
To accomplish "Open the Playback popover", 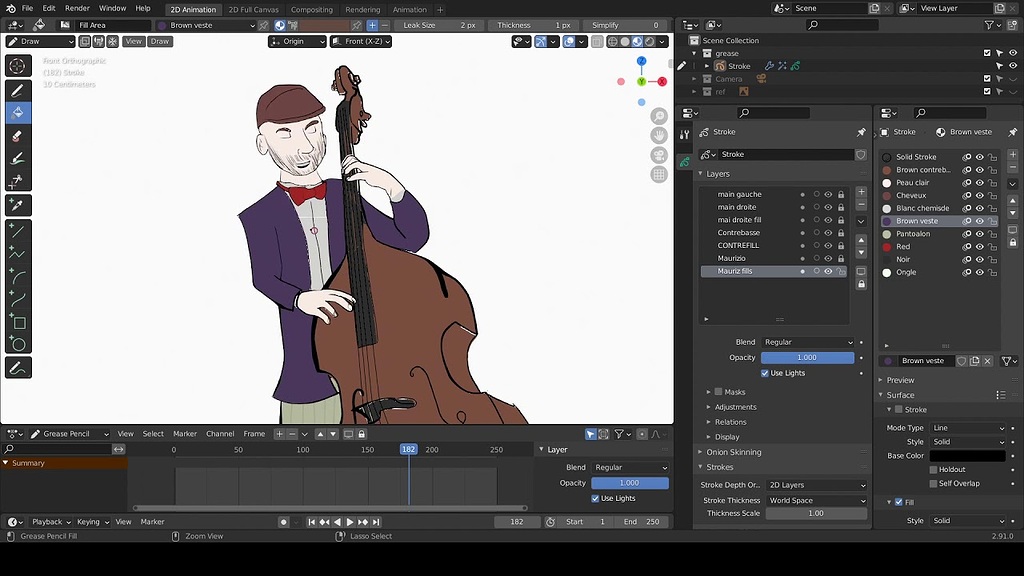I will pyautogui.click(x=51, y=522).
